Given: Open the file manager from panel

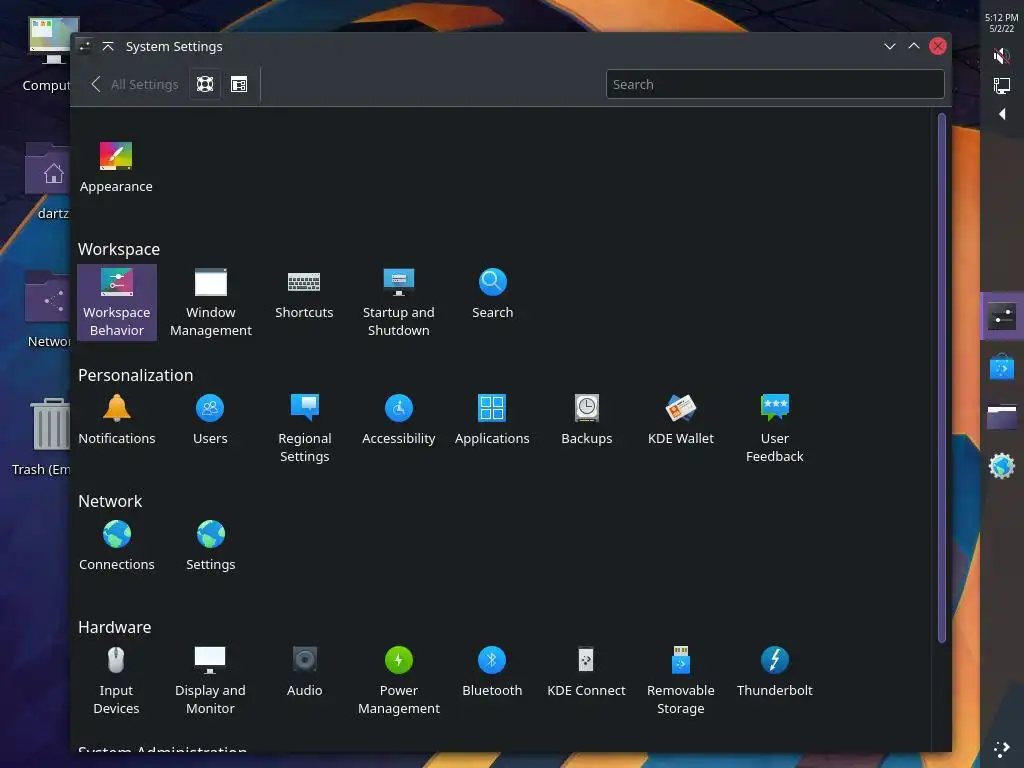Looking at the screenshot, I should (1002, 417).
